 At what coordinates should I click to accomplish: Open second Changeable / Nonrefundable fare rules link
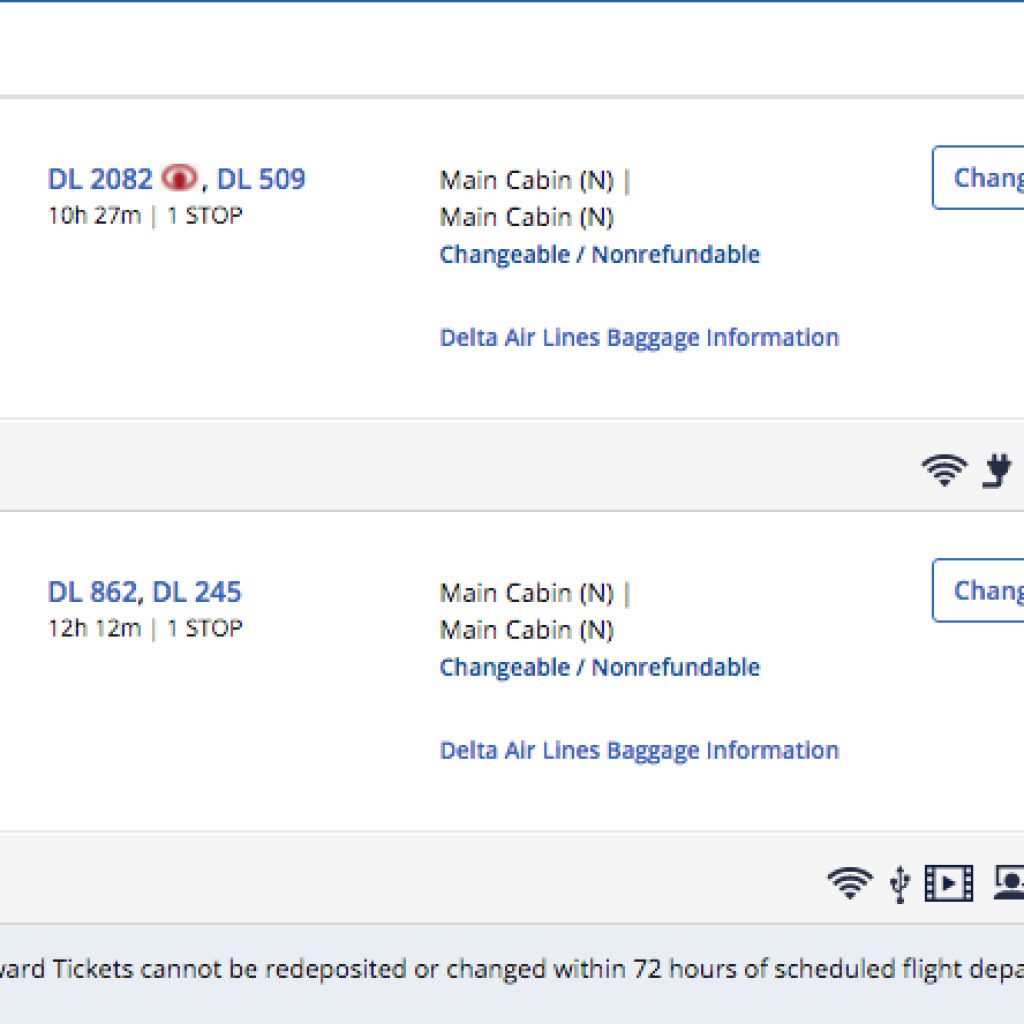(600, 667)
